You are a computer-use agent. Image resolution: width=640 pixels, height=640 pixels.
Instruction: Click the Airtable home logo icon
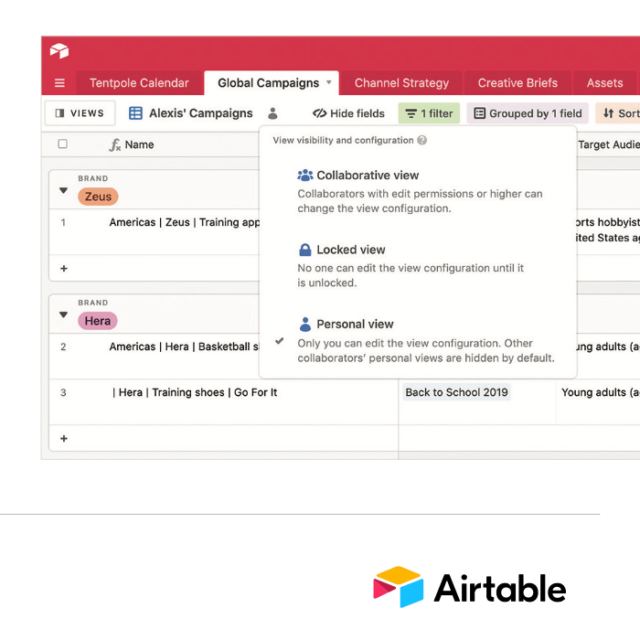[59, 51]
